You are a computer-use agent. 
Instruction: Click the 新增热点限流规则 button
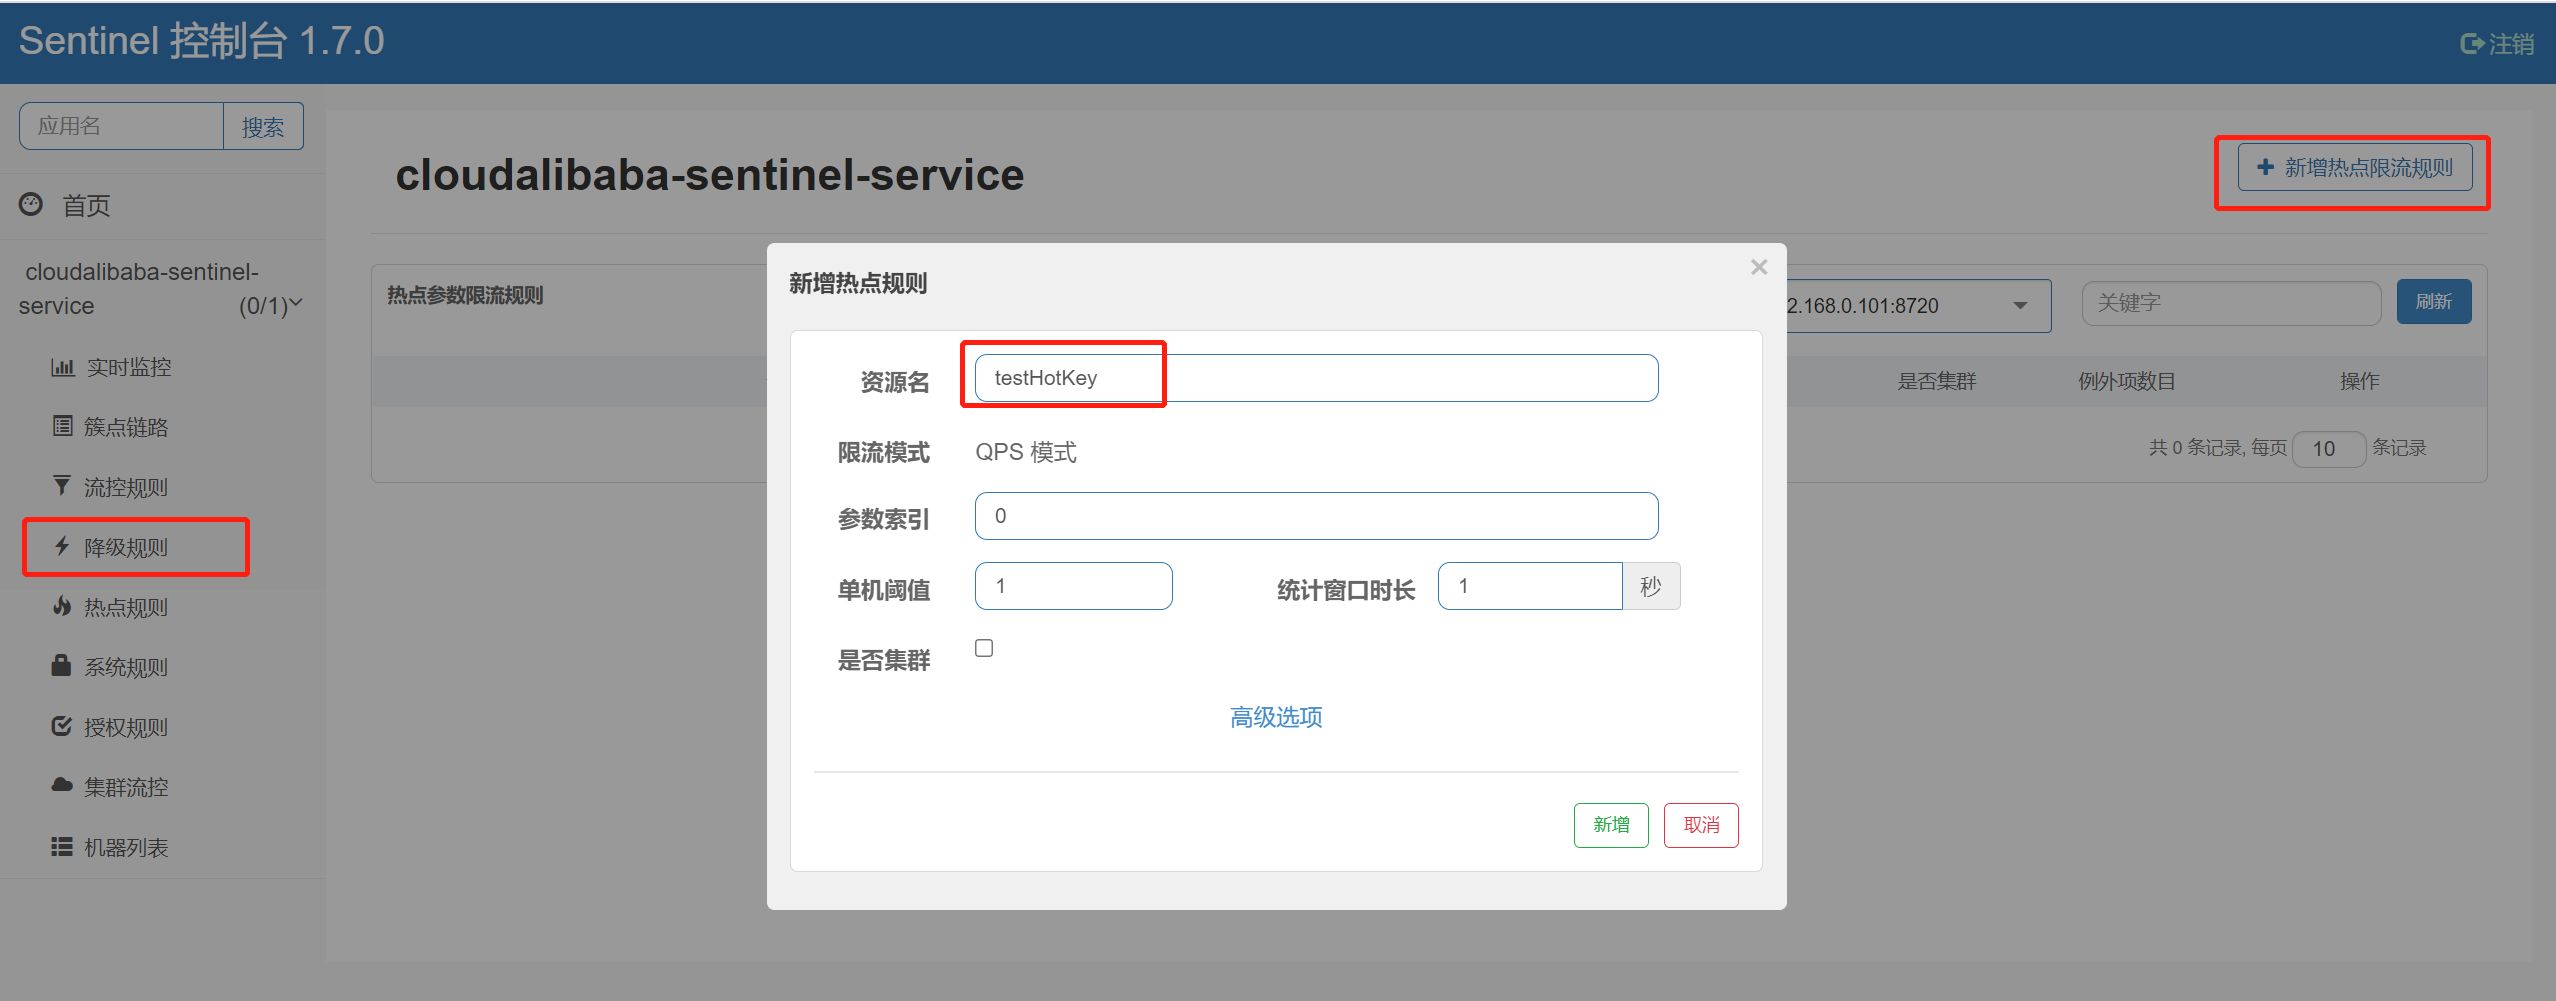[2354, 167]
